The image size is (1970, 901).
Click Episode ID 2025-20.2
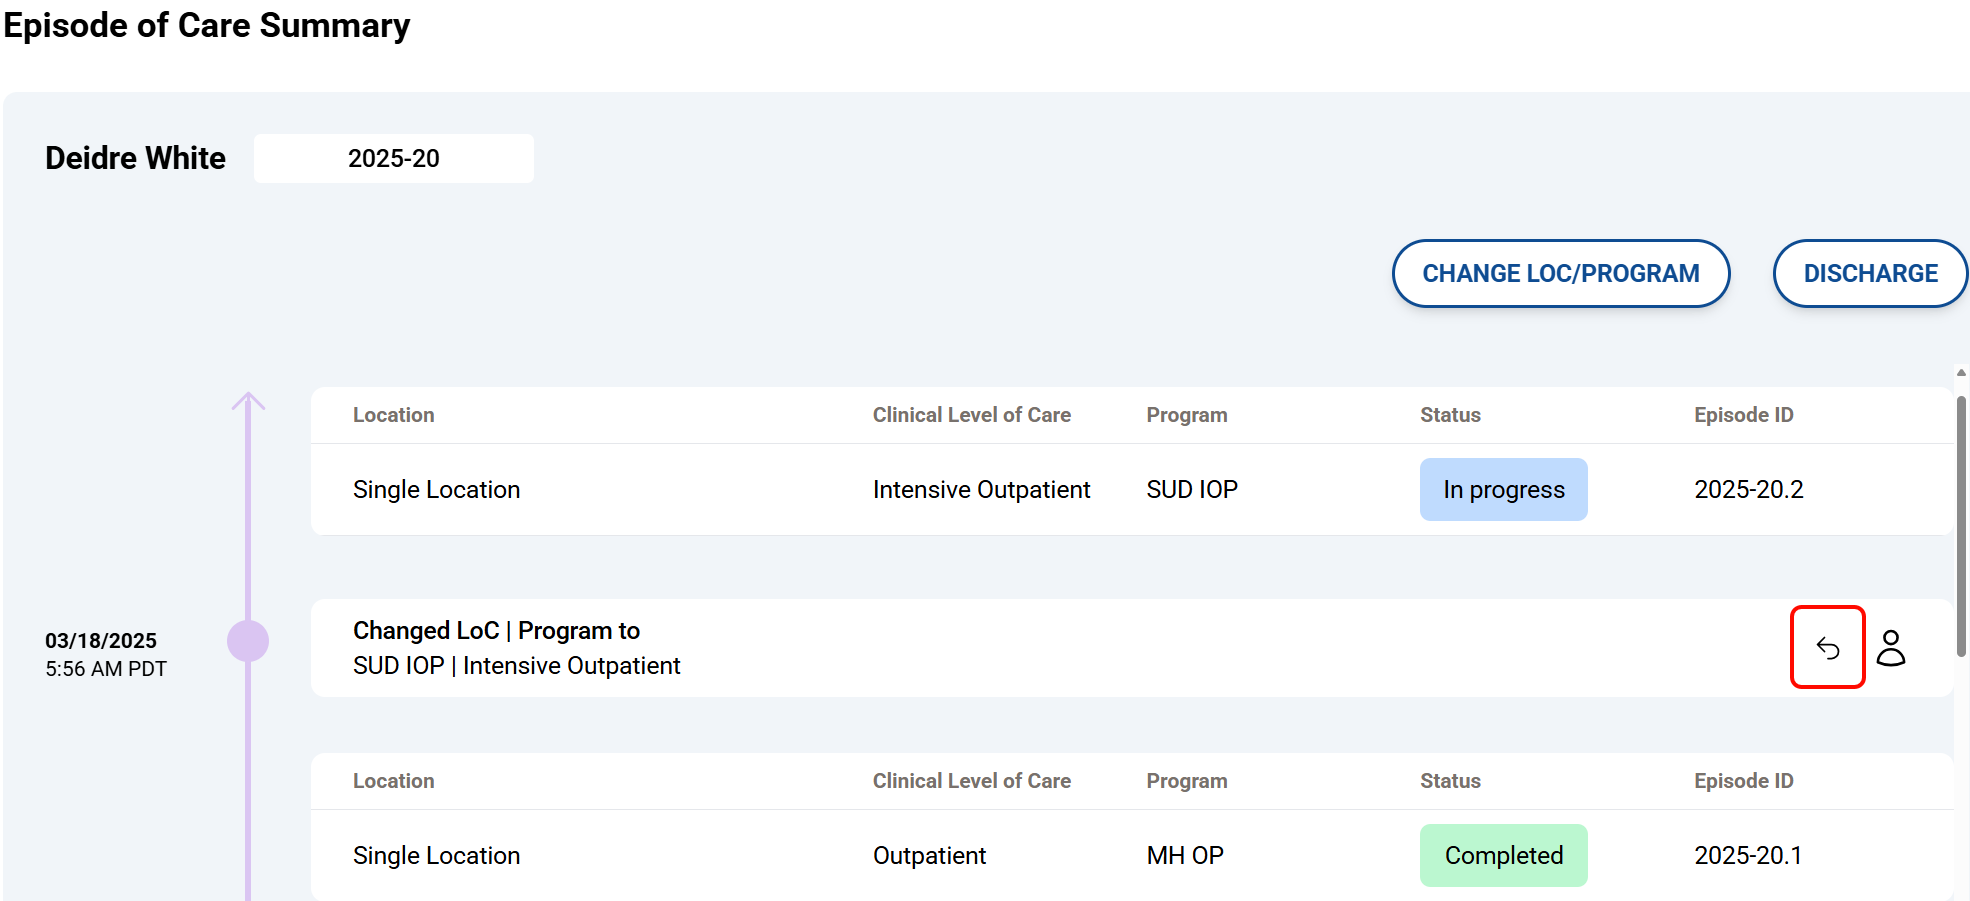click(1749, 489)
